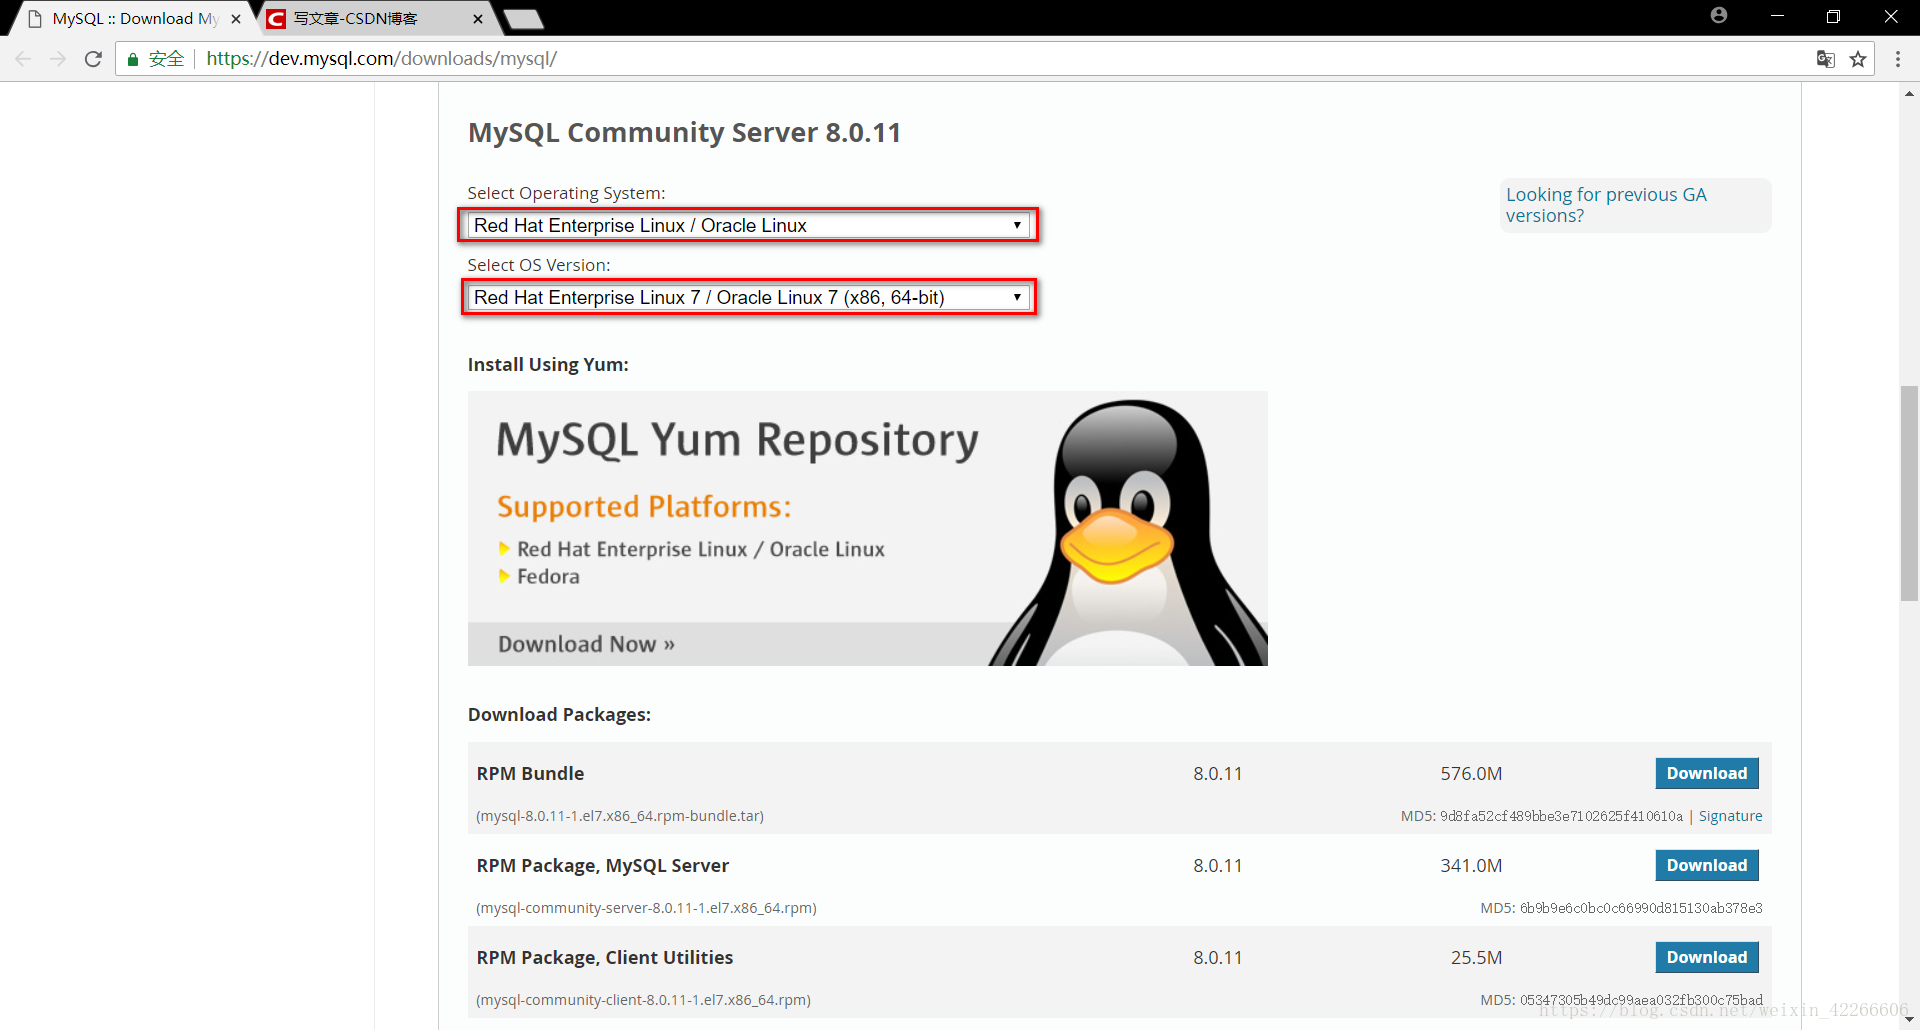Click the Install Using Yum heading
Viewport: 1920px width, 1030px height.
click(x=548, y=364)
